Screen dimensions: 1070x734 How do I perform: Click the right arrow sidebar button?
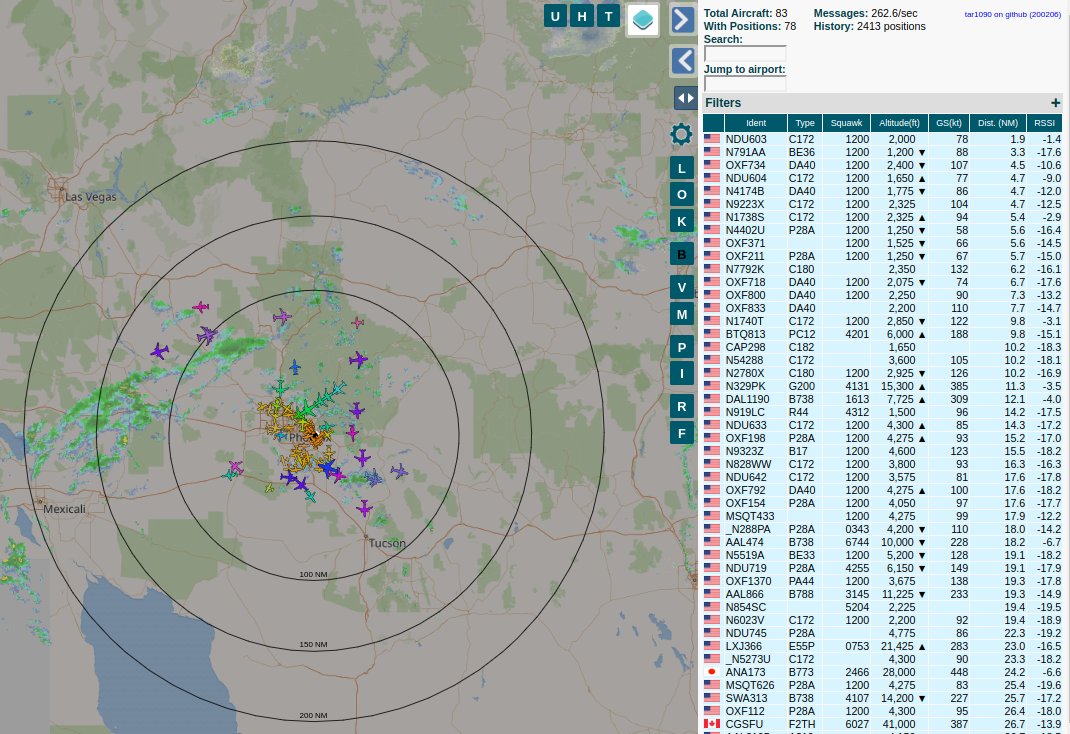682,19
